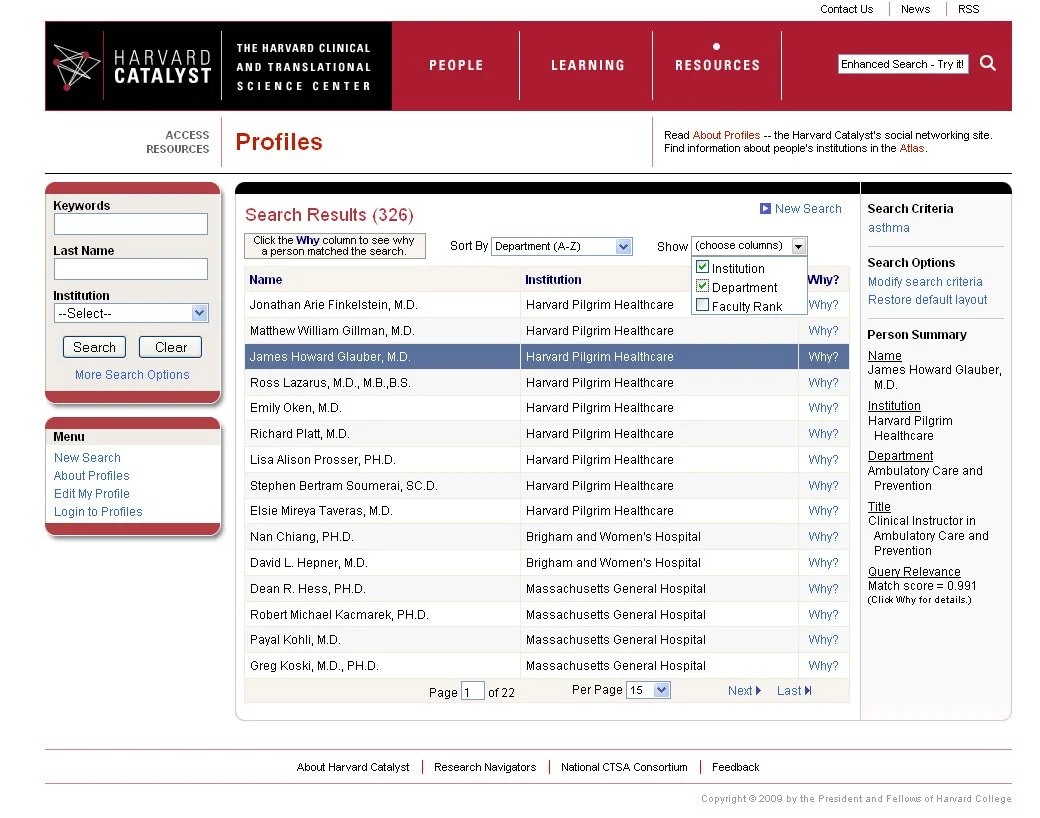1040x818 pixels.
Task: Click Feedback footer link
Action: pos(736,767)
